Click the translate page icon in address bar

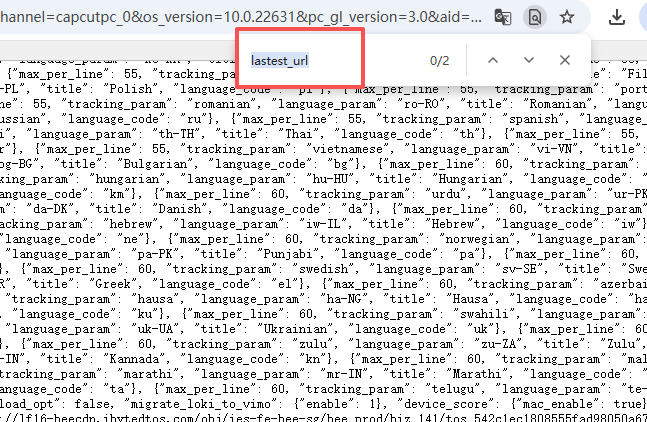[503, 17]
